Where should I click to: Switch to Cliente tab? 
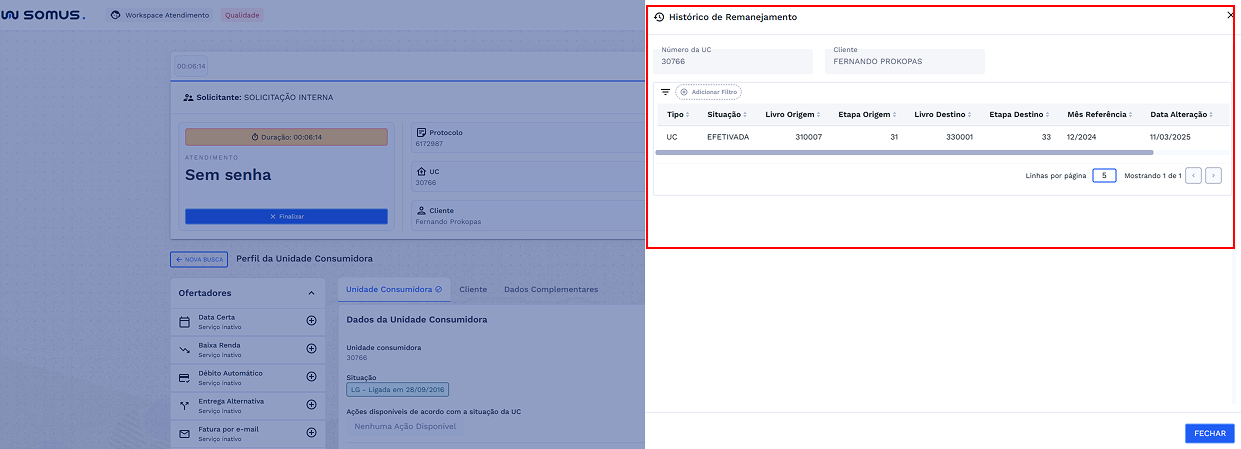tap(473, 289)
